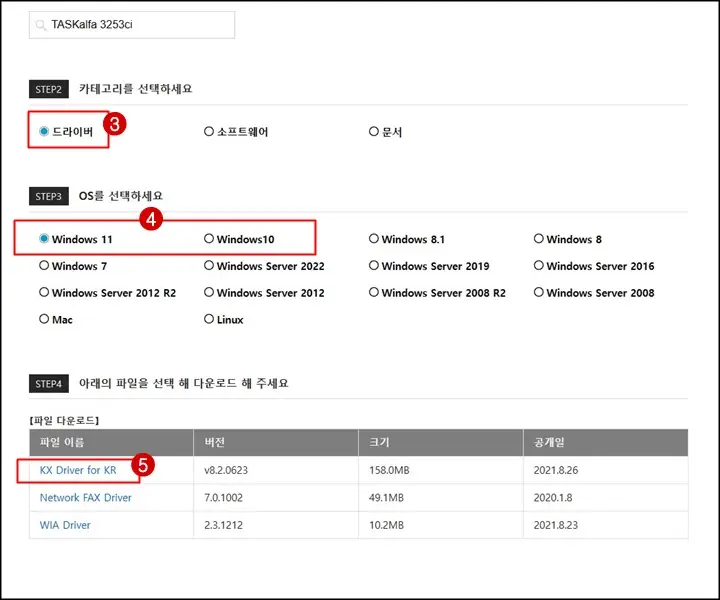Choose Windows 8.1 as the OS

tap(374, 239)
